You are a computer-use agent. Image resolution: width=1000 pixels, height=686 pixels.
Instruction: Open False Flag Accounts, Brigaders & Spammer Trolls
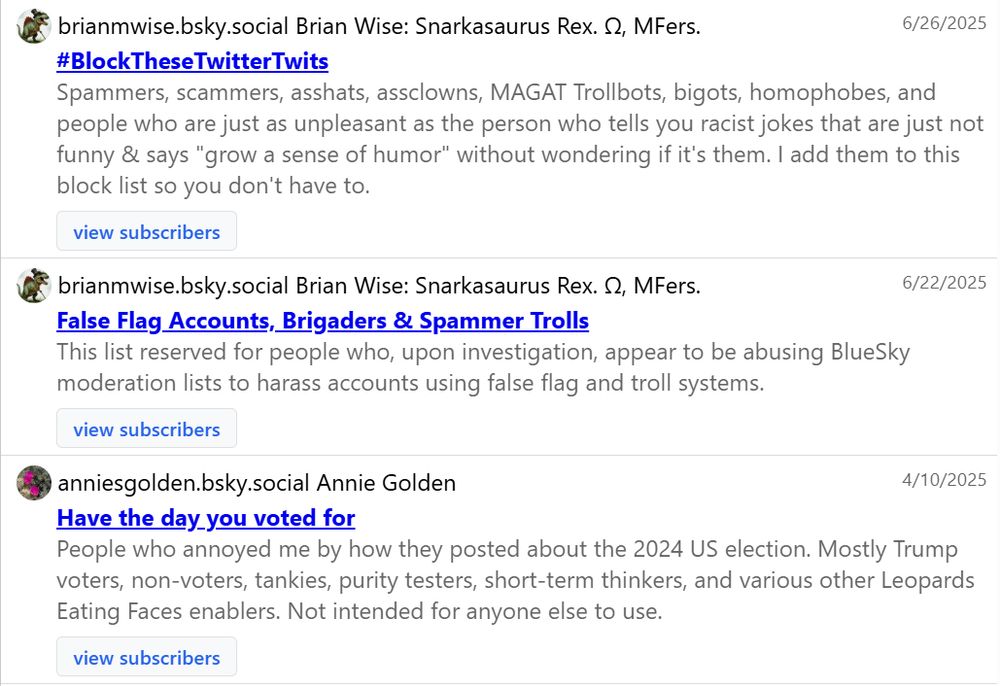click(322, 321)
